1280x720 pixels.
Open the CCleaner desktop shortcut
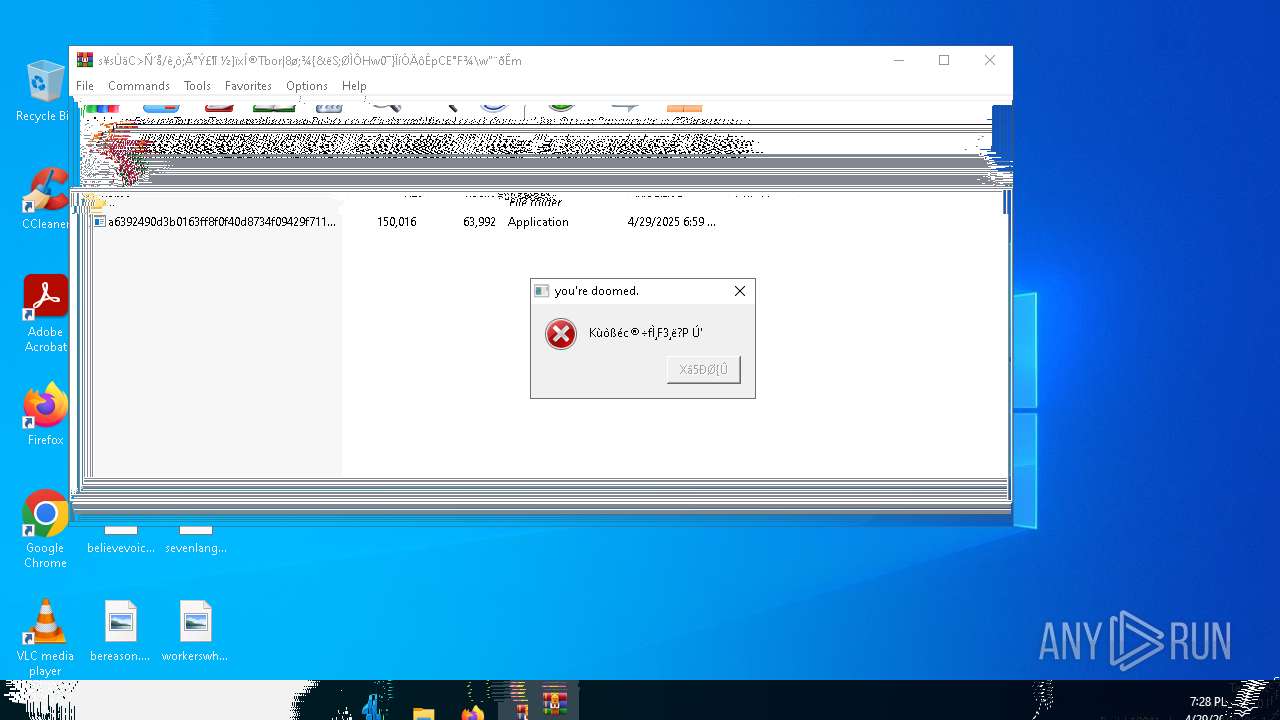[45, 199]
